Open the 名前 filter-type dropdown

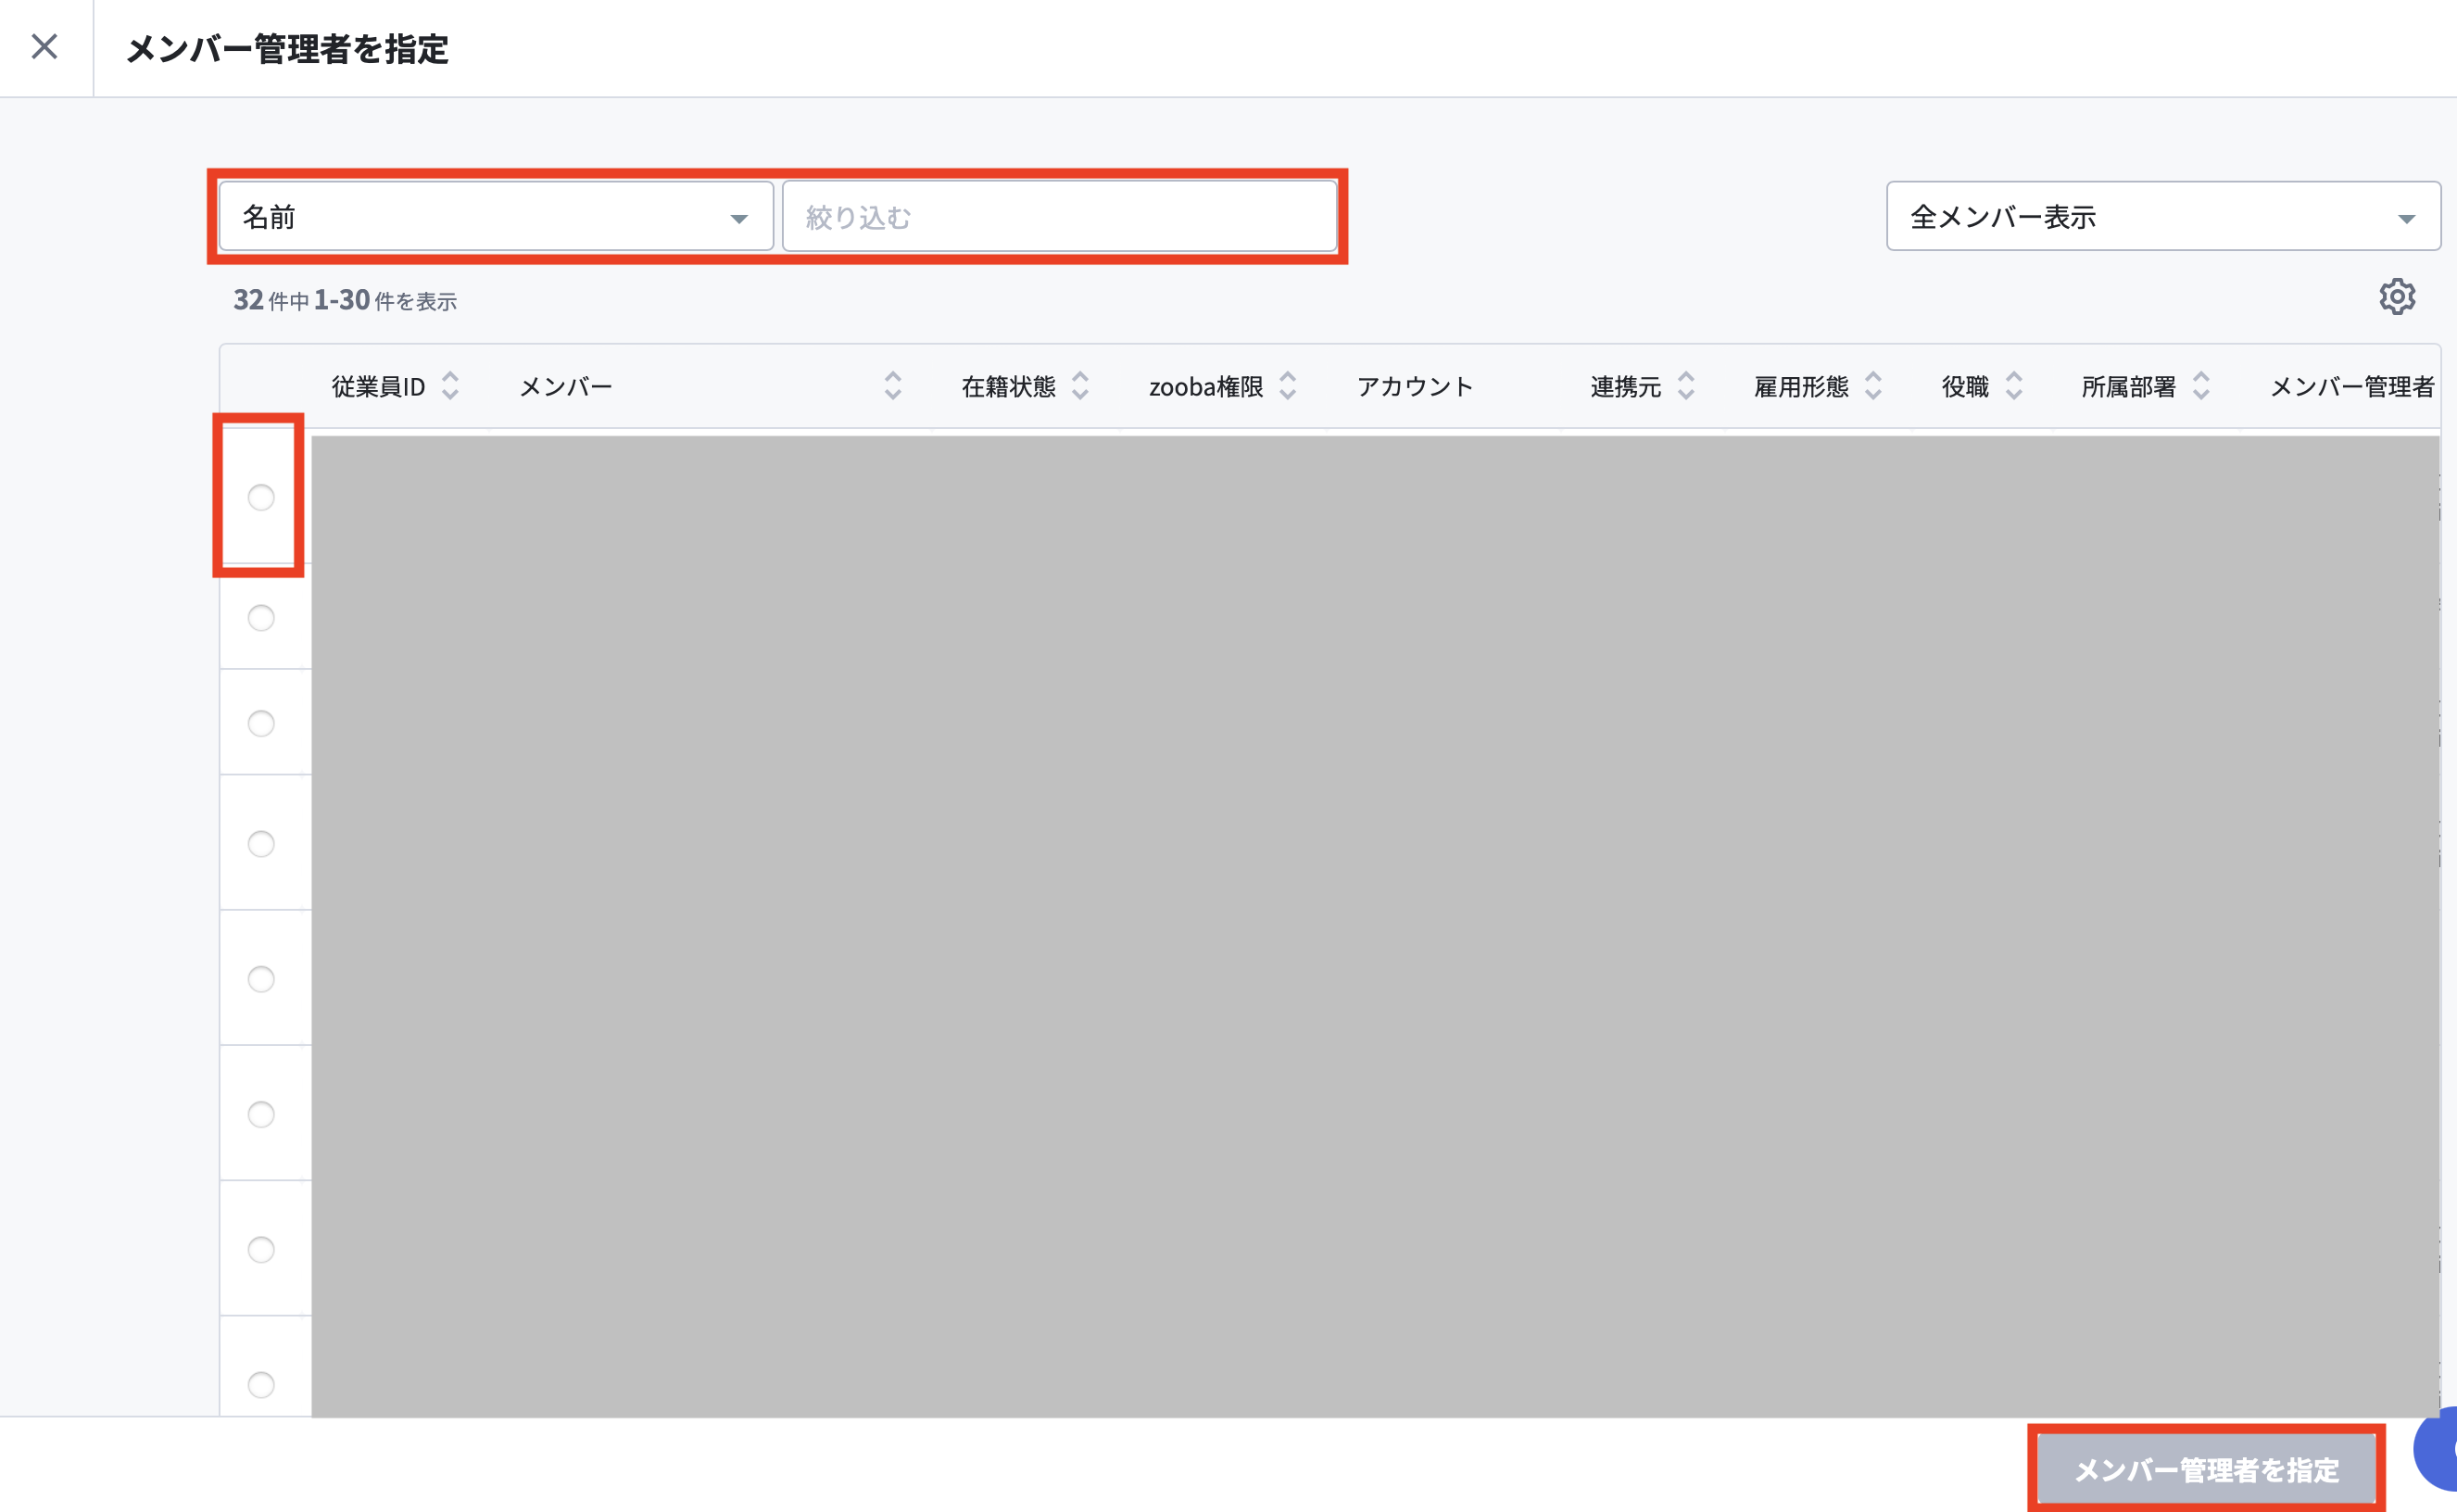click(496, 216)
